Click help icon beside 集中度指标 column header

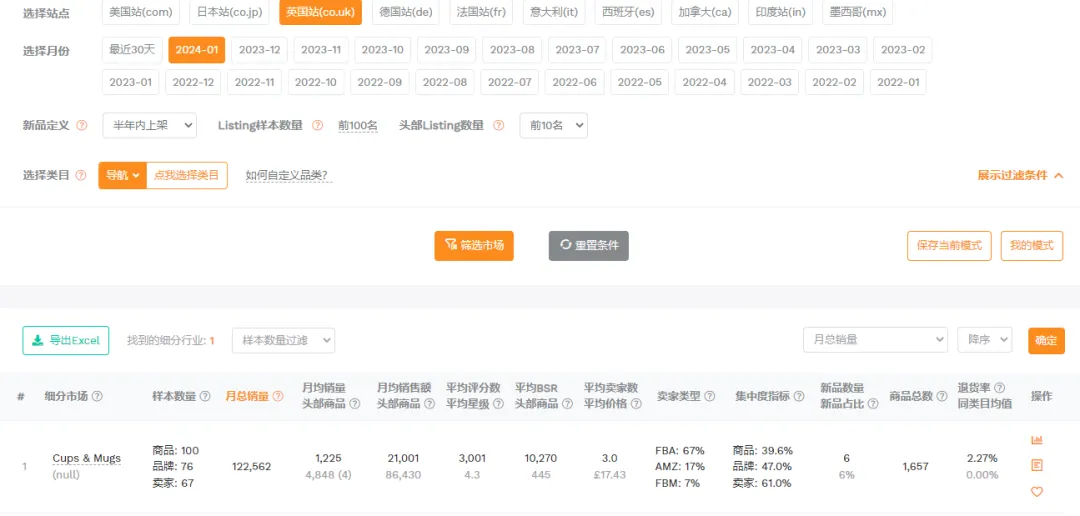tap(798, 396)
